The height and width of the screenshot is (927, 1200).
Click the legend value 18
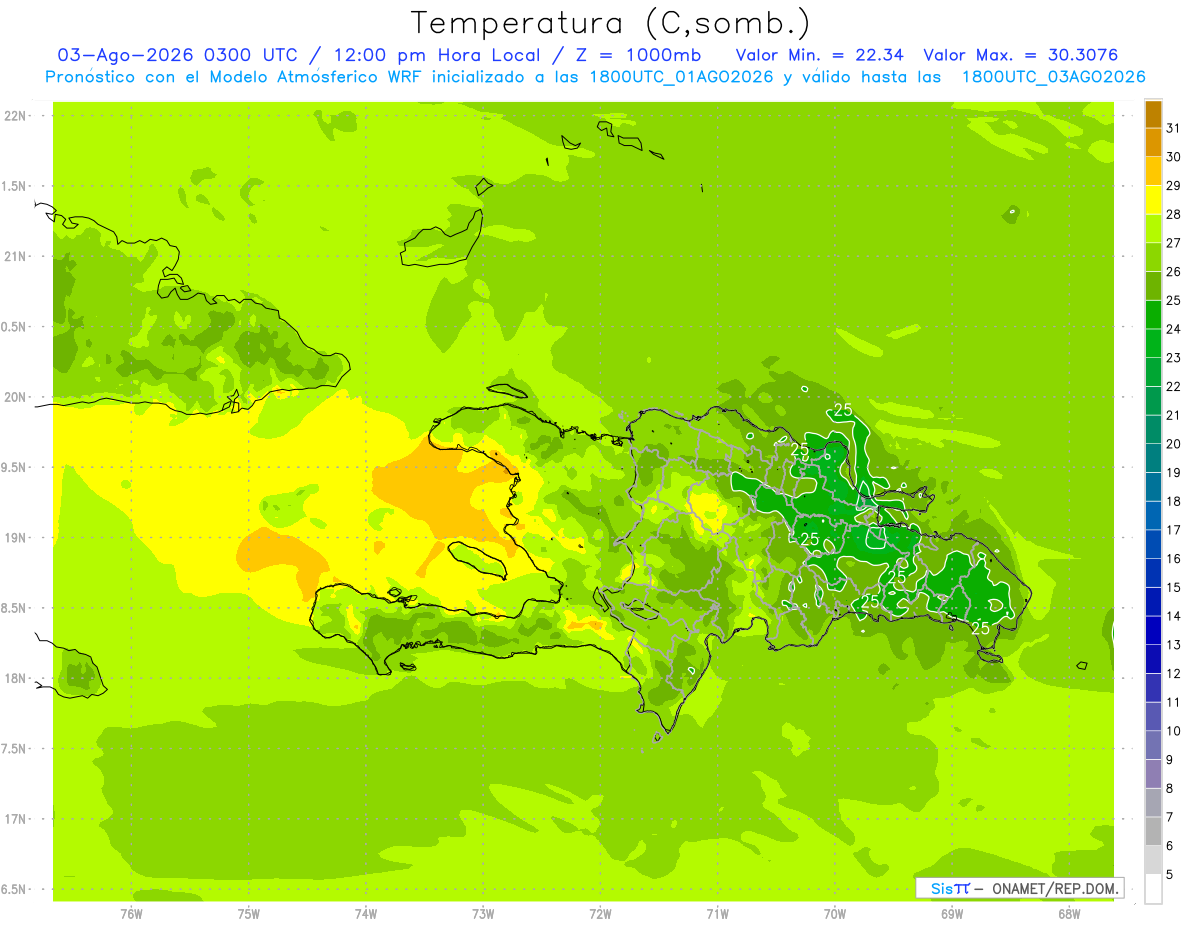coord(1173,501)
